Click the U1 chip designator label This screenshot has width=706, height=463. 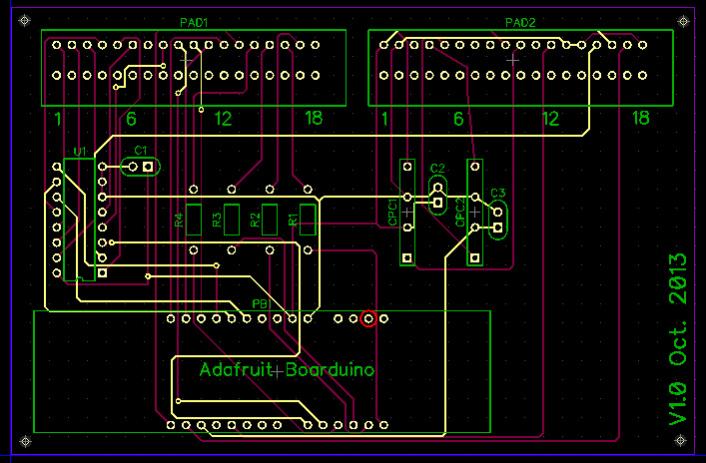(80, 150)
